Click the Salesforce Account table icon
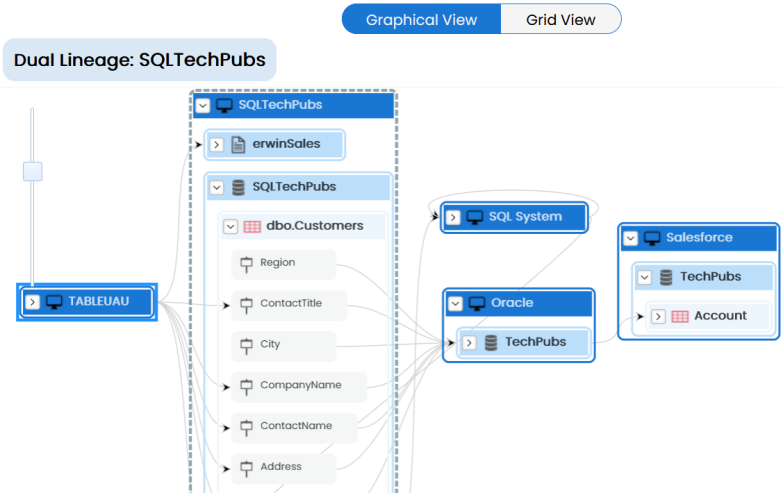This screenshot has width=783, height=493. coord(680,316)
